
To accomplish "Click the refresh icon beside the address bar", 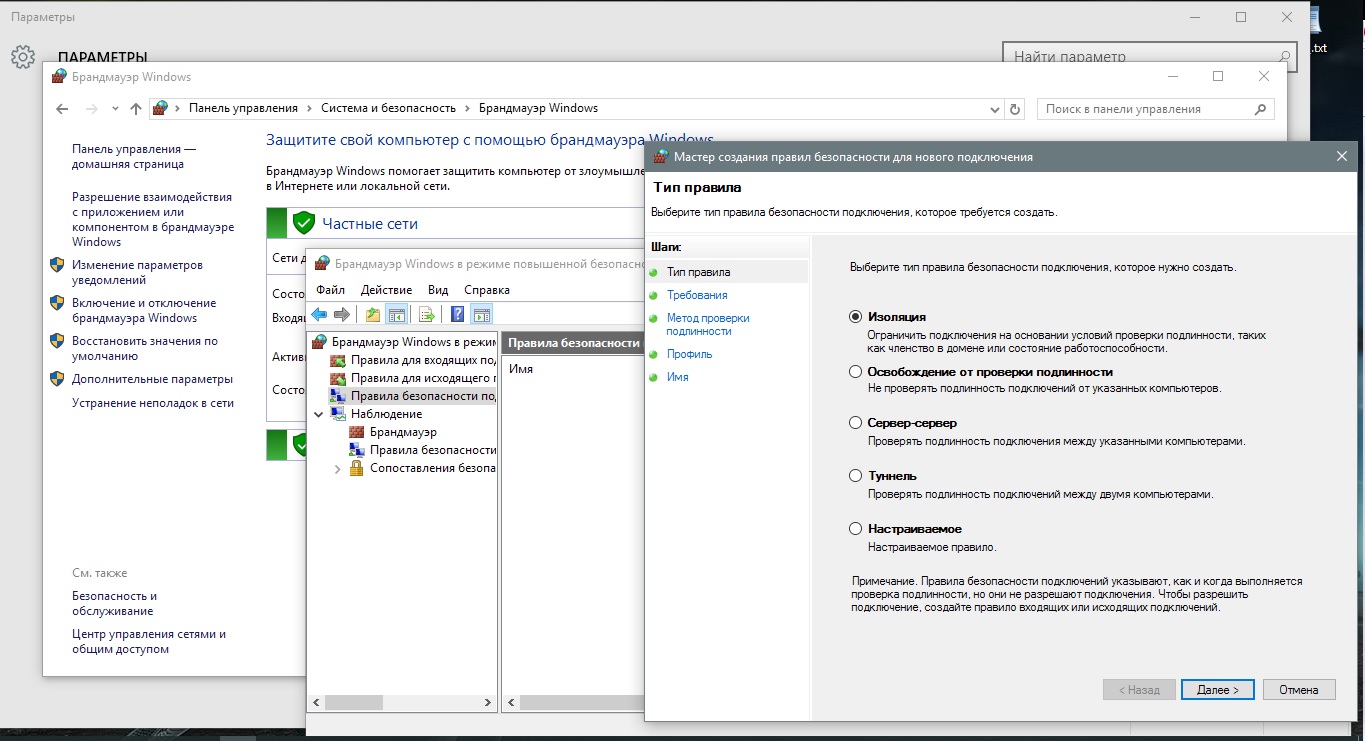I will coord(1016,109).
